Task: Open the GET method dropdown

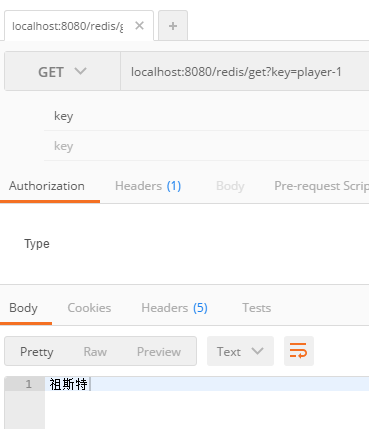Action: [62, 71]
